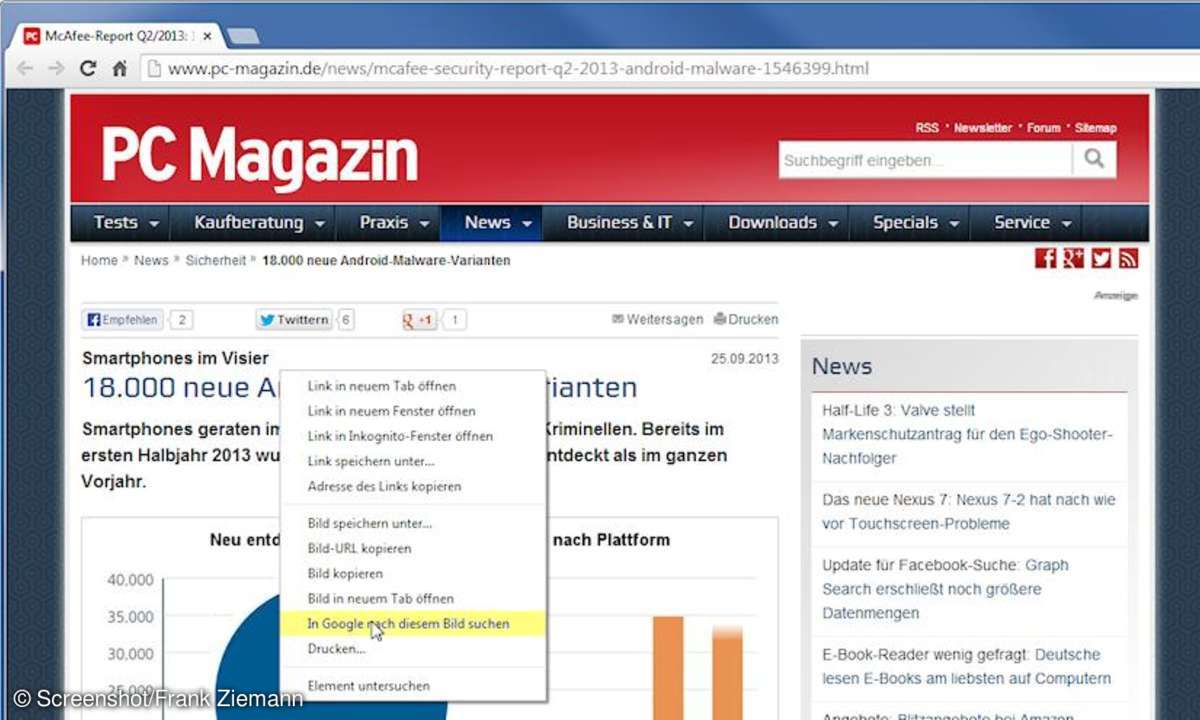Choose Bild-URL kopieren
The height and width of the screenshot is (720, 1200).
pos(413,548)
